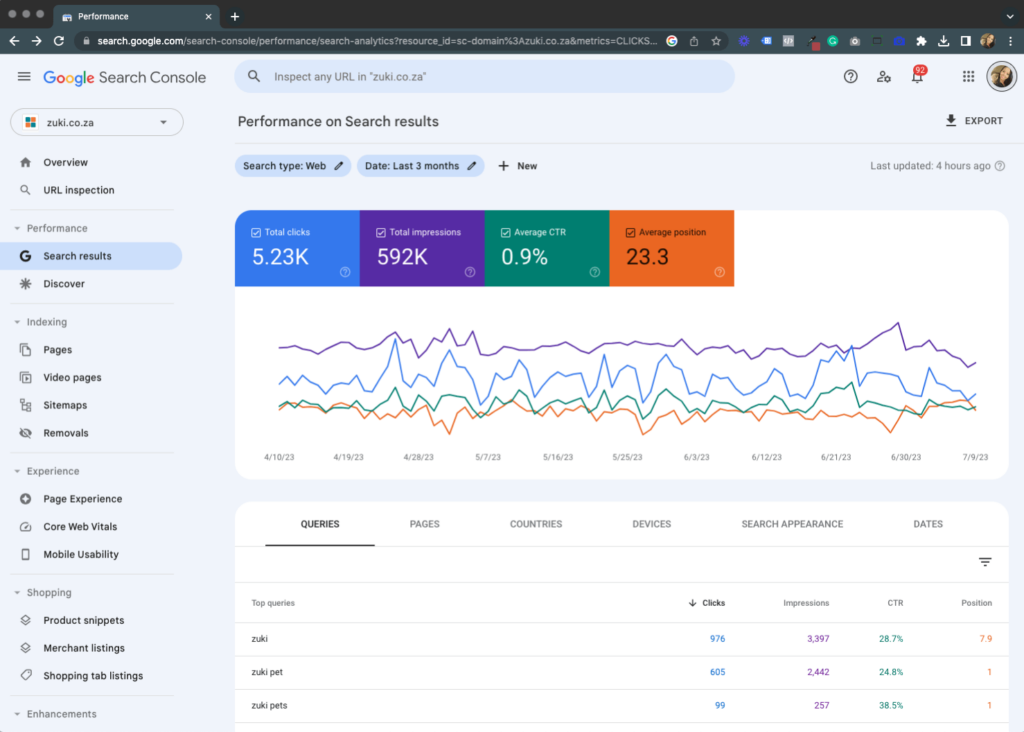Switch to the Pages tab
This screenshot has height=732, width=1024.
(x=424, y=524)
